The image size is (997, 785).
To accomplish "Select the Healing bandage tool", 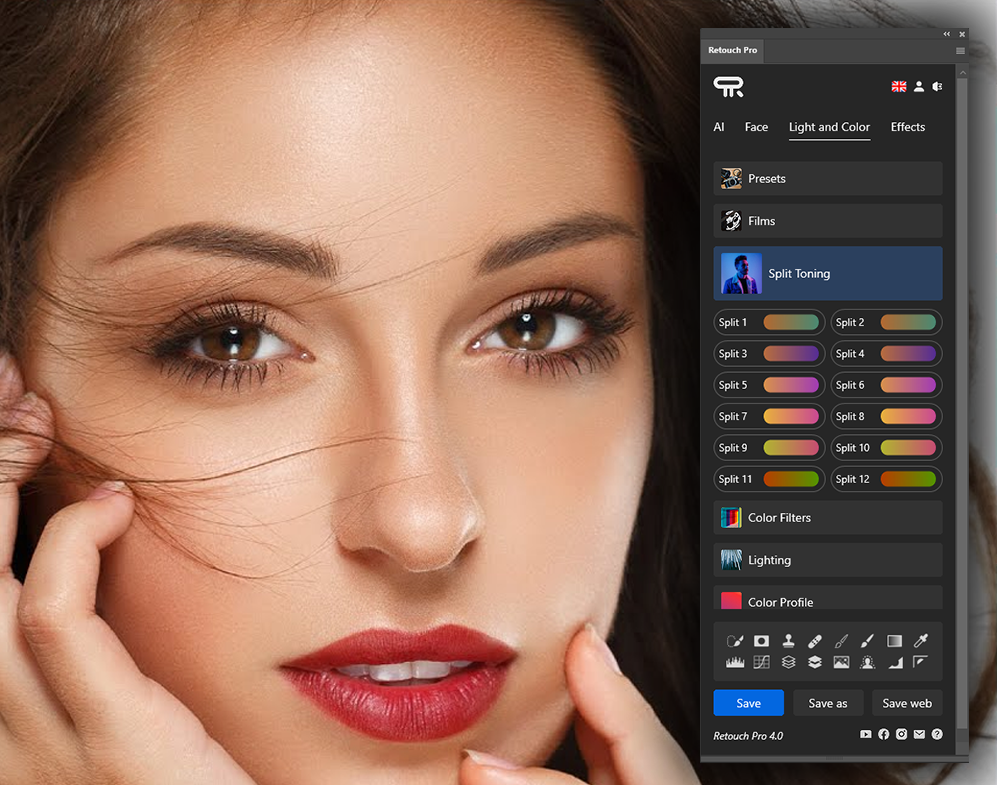I will [815, 641].
